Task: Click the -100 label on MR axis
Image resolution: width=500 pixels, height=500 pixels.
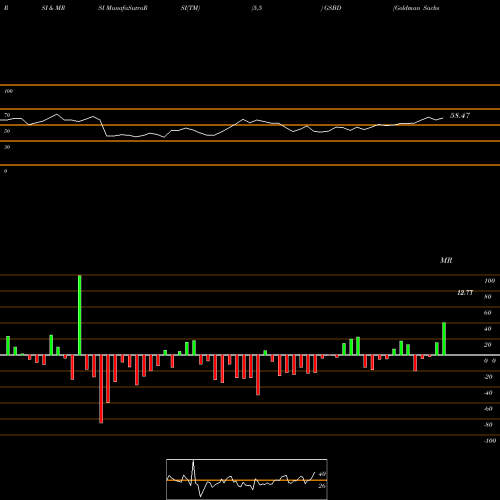Action: click(x=490, y=441)
